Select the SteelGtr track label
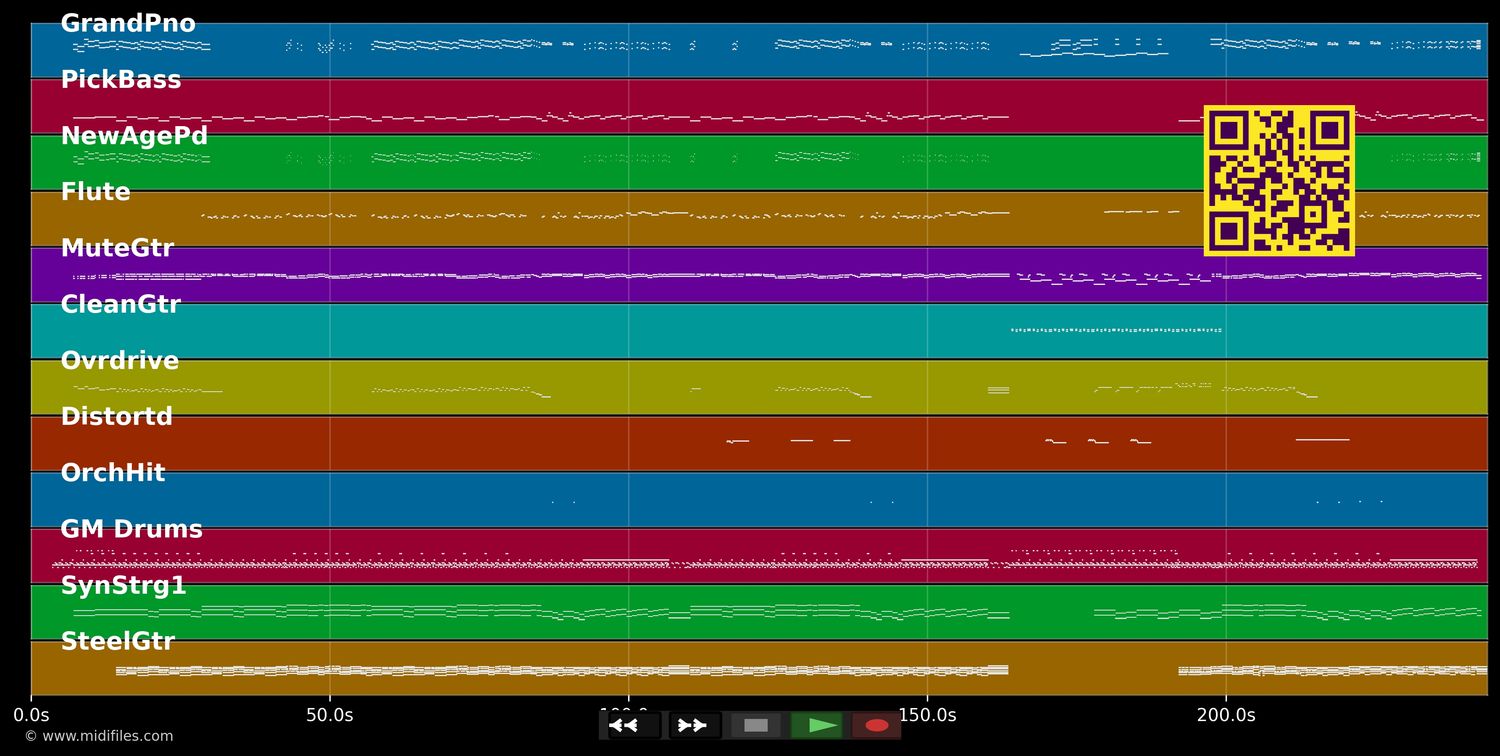 (x=117, y=642)
